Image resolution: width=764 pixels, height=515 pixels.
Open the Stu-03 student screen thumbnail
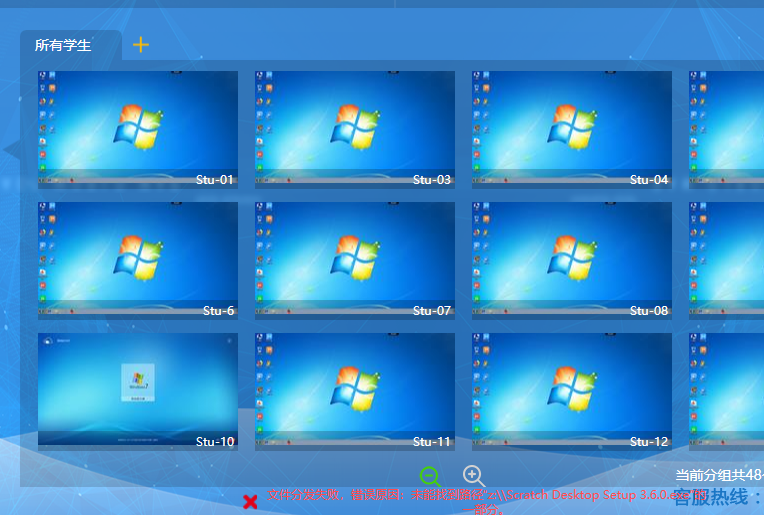tap(355, 129)
